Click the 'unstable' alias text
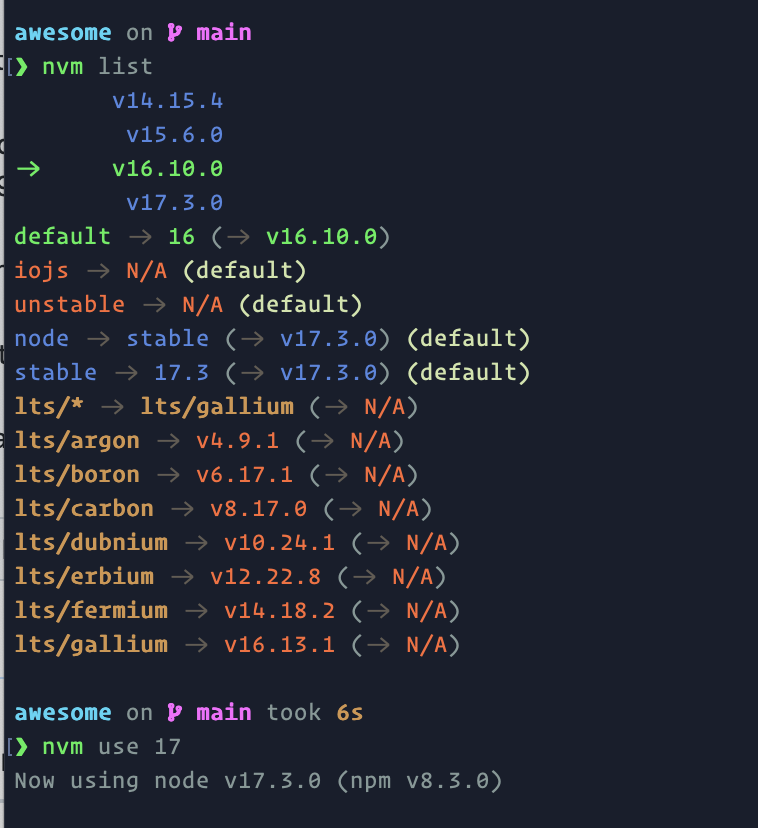This screenshot has width=758, height=828. click(x=69, y=305)
